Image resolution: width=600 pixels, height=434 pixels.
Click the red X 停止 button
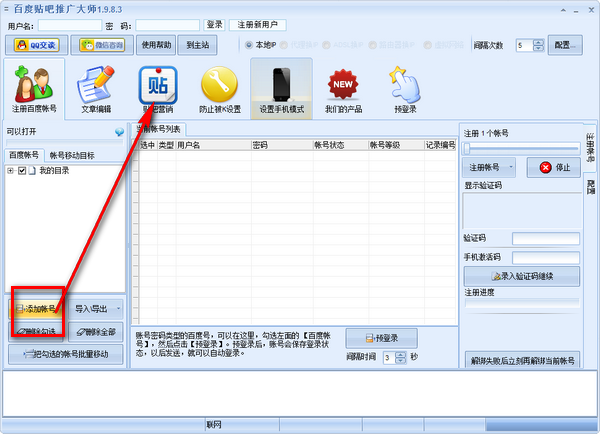click(x=554, y=168)
